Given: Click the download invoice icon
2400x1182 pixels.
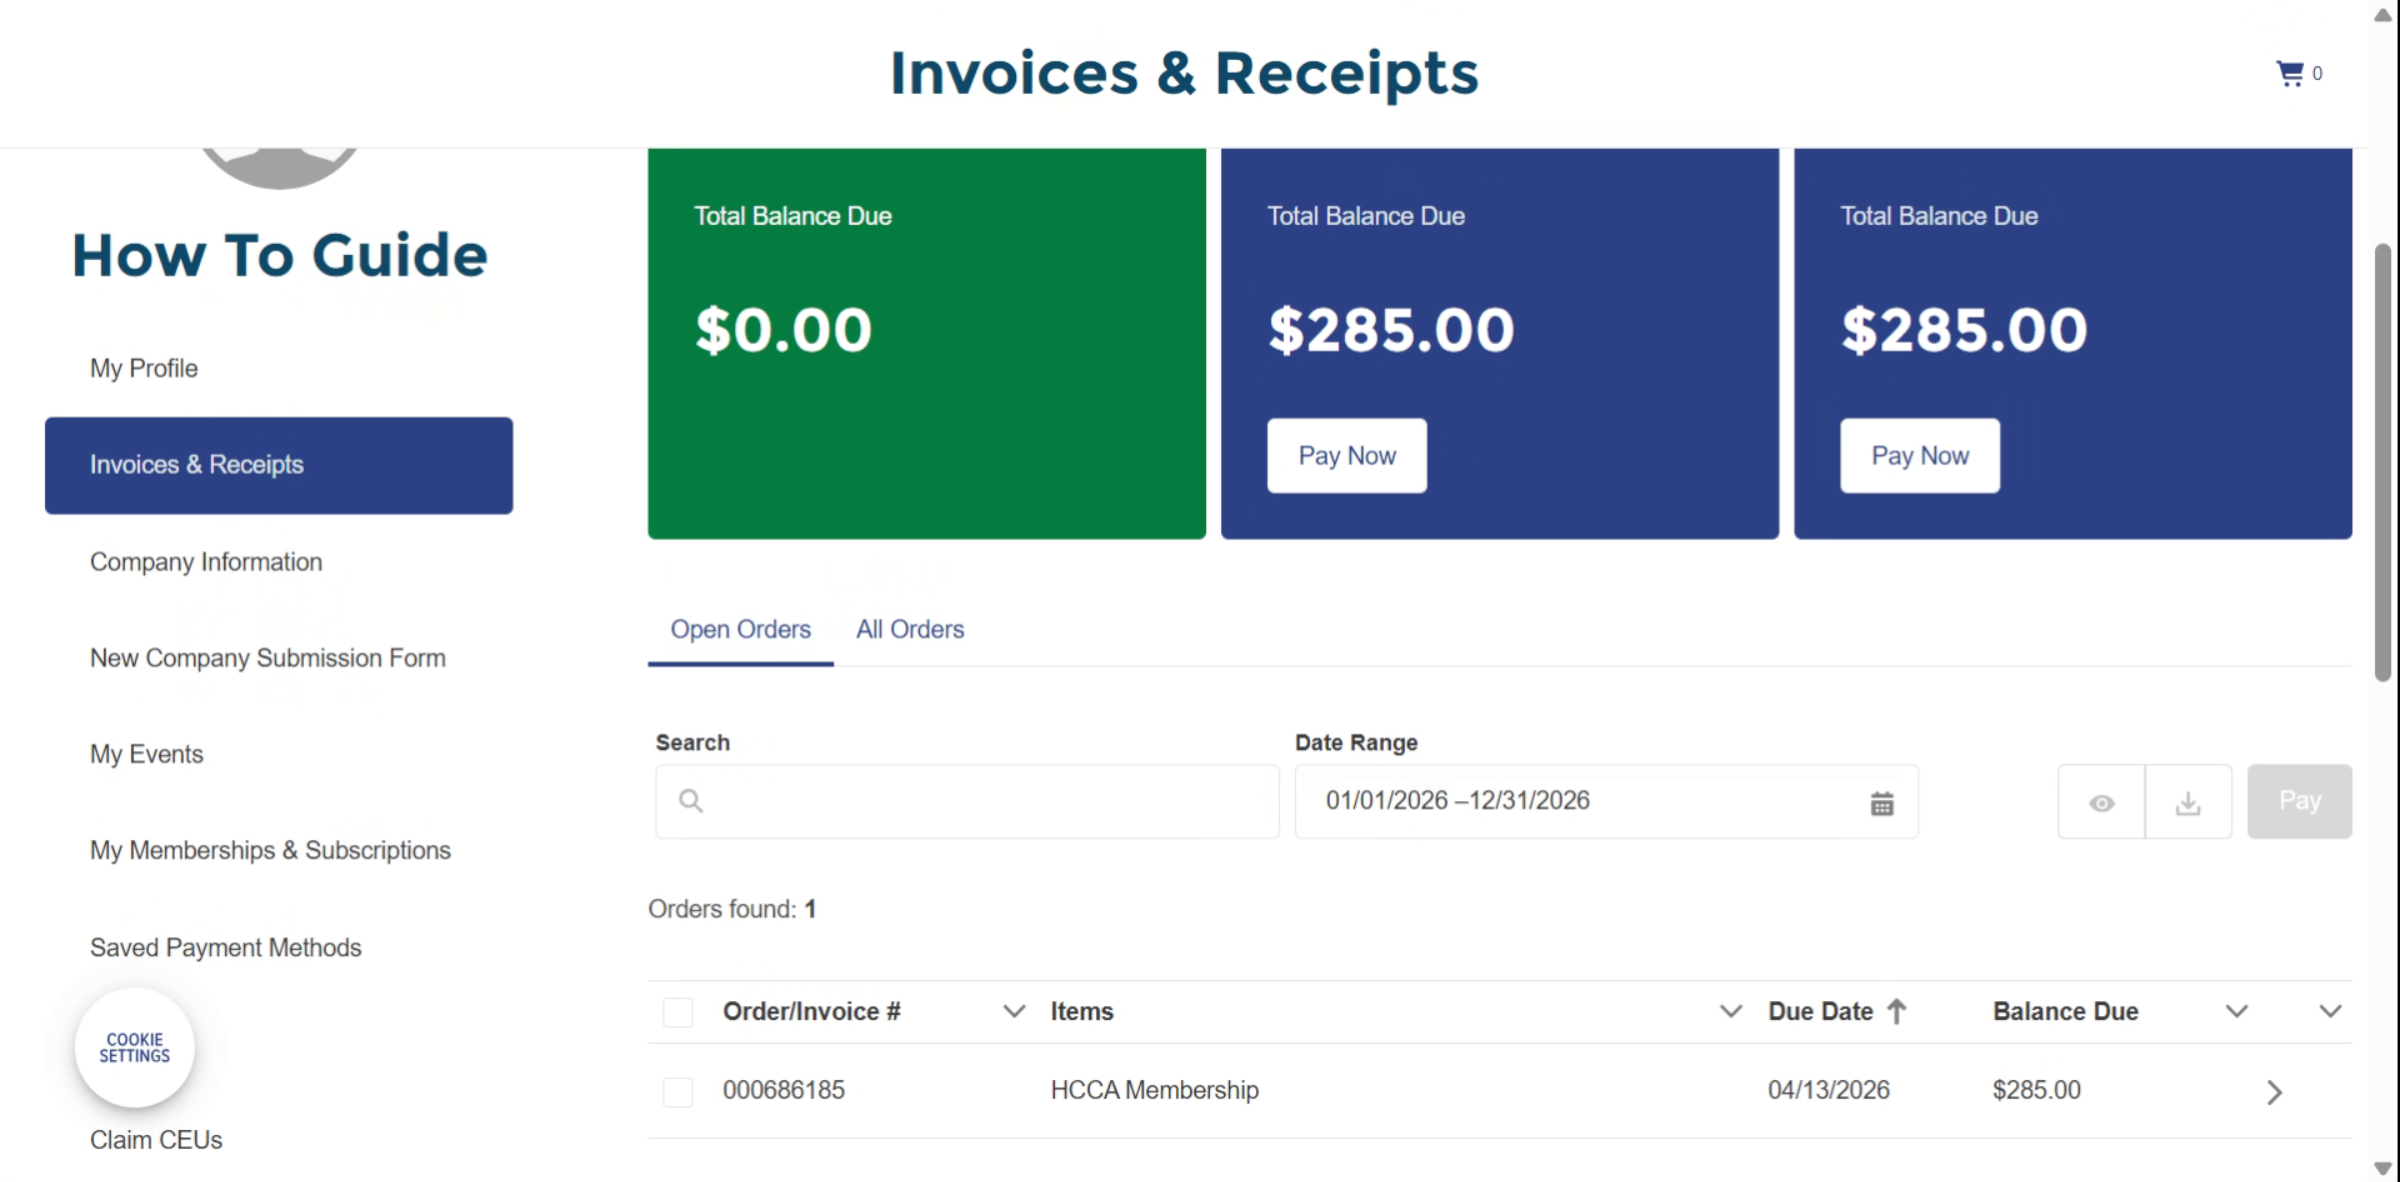Looking at the screenshot, I should (2188, 803).
